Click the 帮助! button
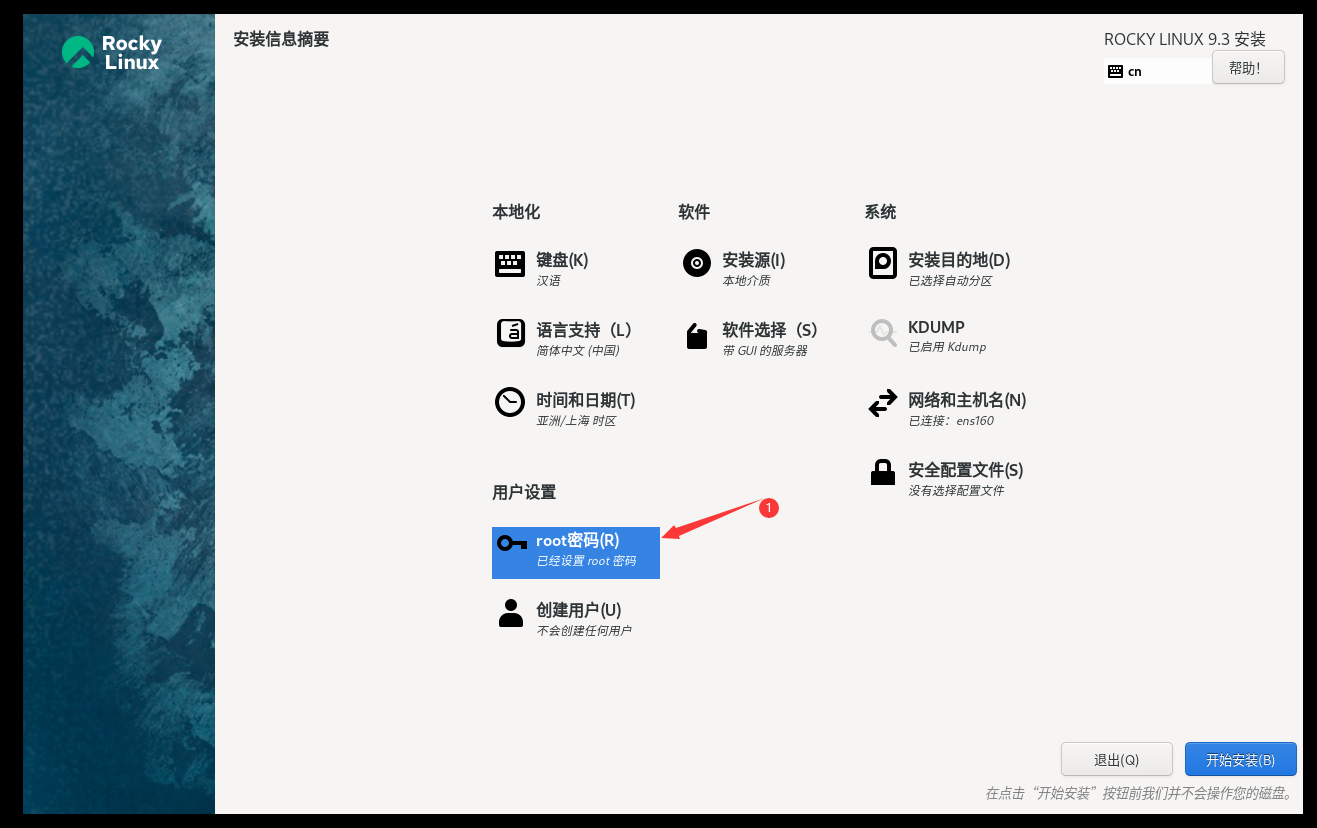Viewport: 1317px width, 828px height. click(x=1248, y=67)
